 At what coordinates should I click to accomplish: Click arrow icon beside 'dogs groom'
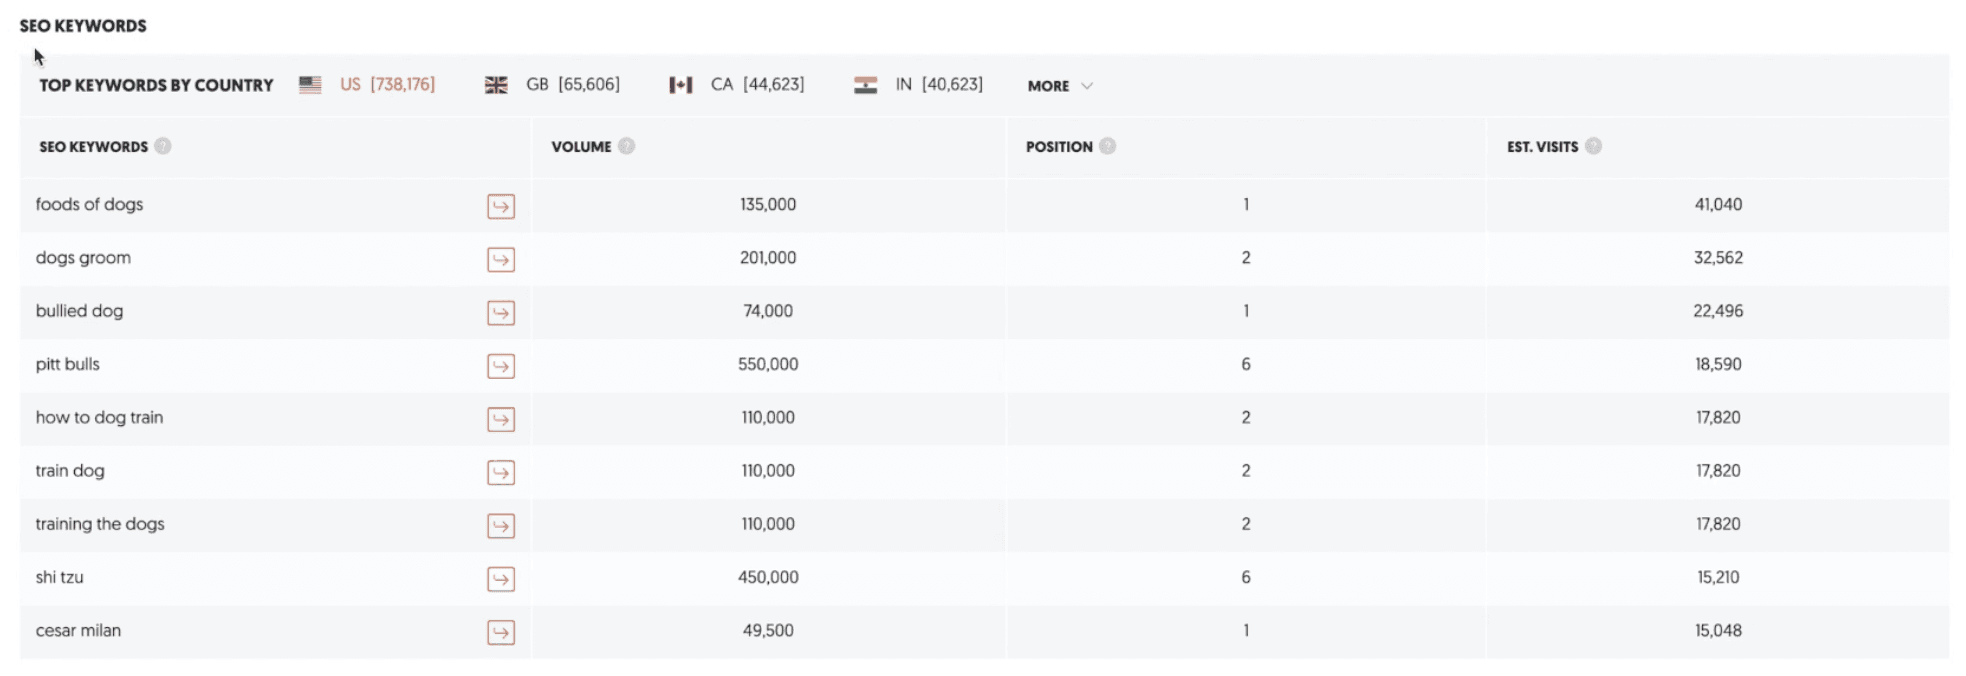[x=500, y=260]
